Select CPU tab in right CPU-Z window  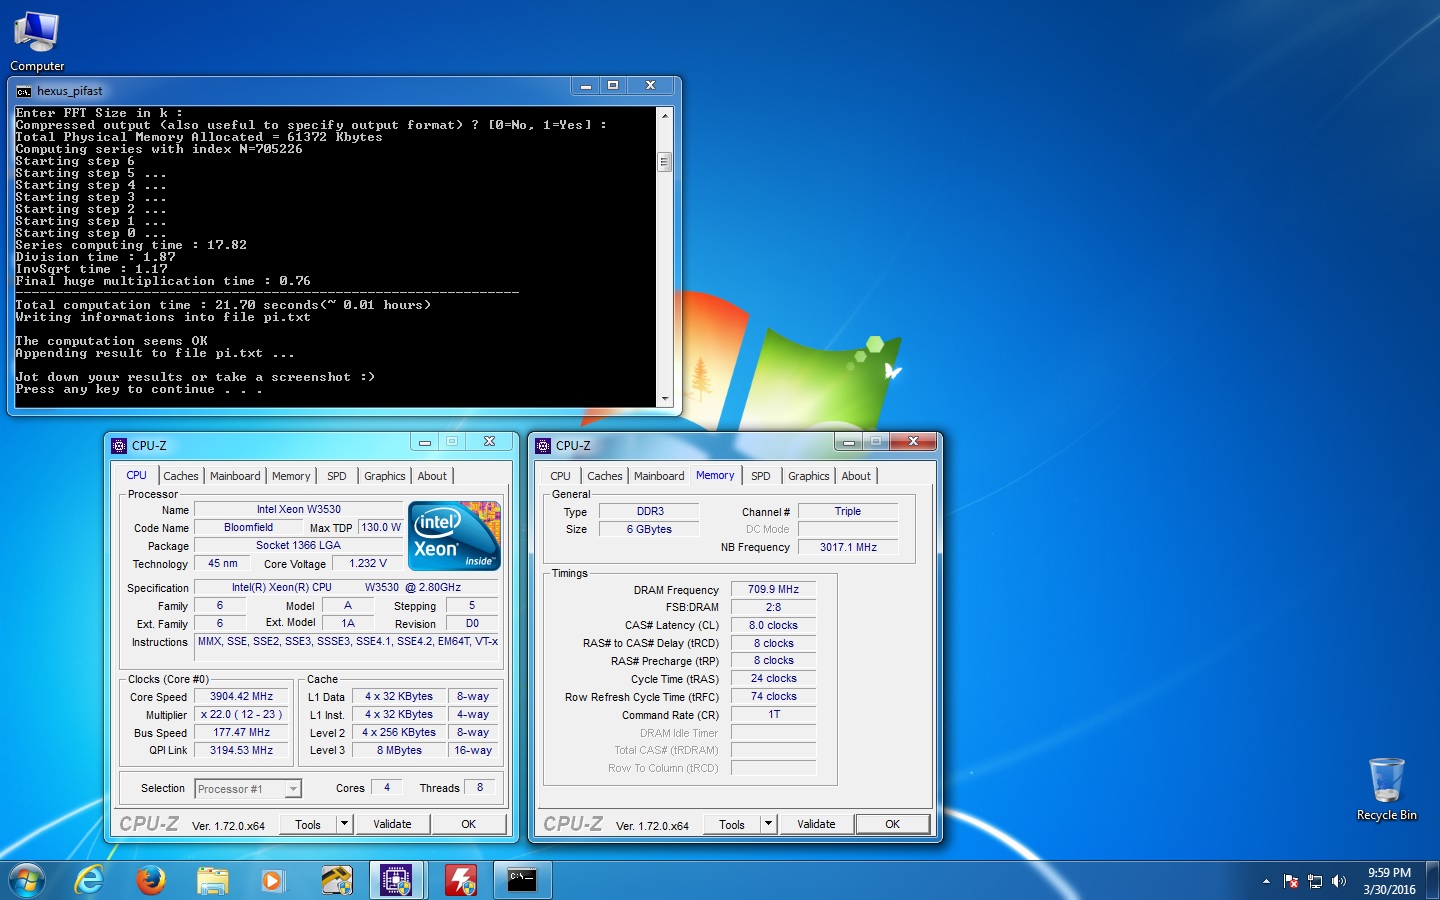tap(561, 476)
